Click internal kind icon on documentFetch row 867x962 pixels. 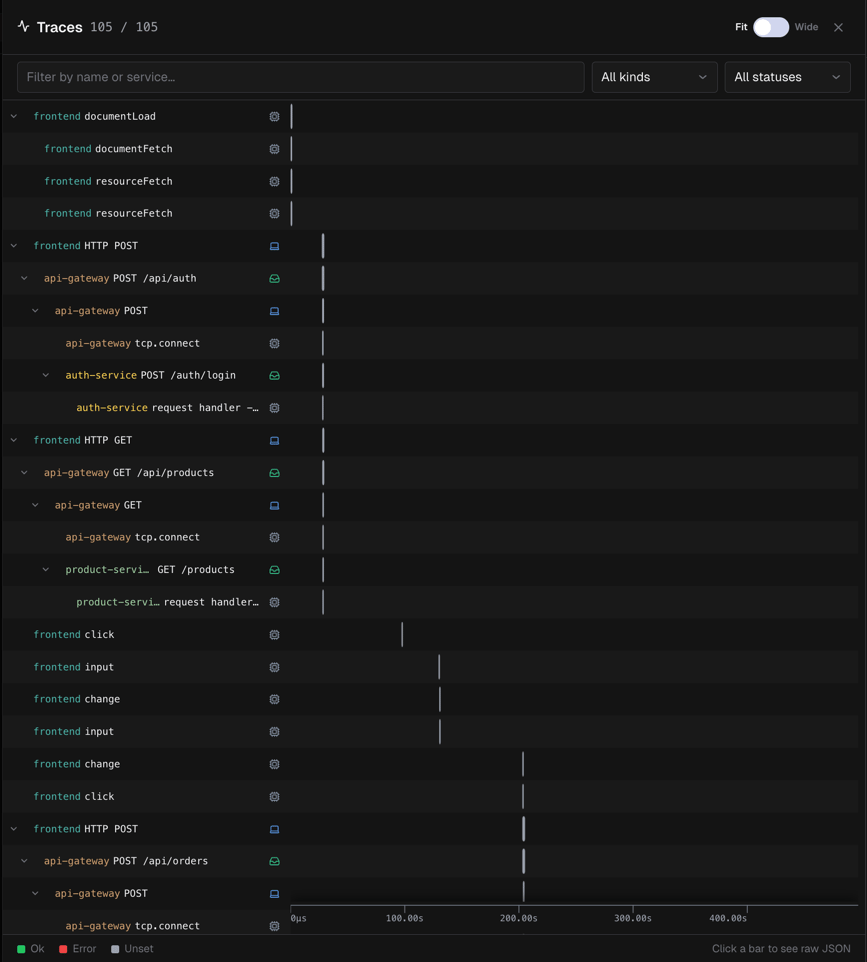click(x=274, y=149)
